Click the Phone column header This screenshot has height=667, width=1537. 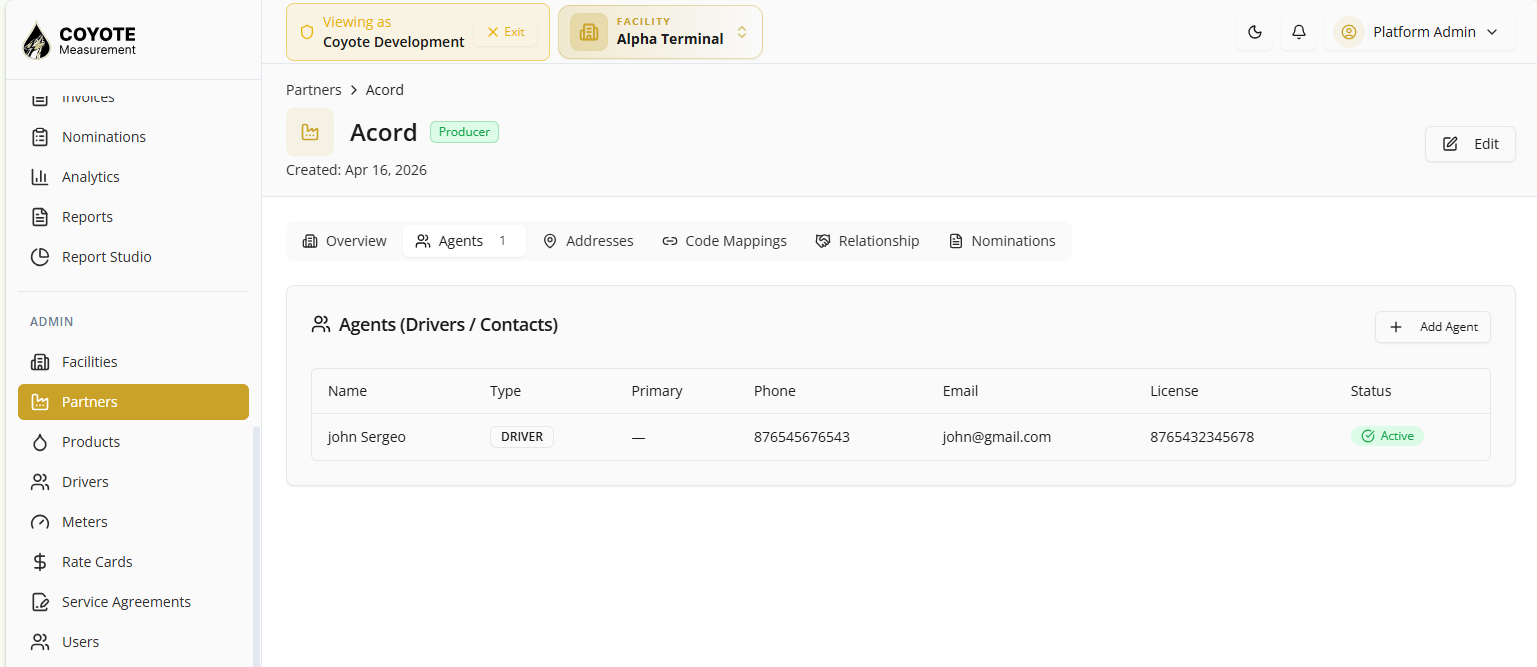[x=775, y=391]
